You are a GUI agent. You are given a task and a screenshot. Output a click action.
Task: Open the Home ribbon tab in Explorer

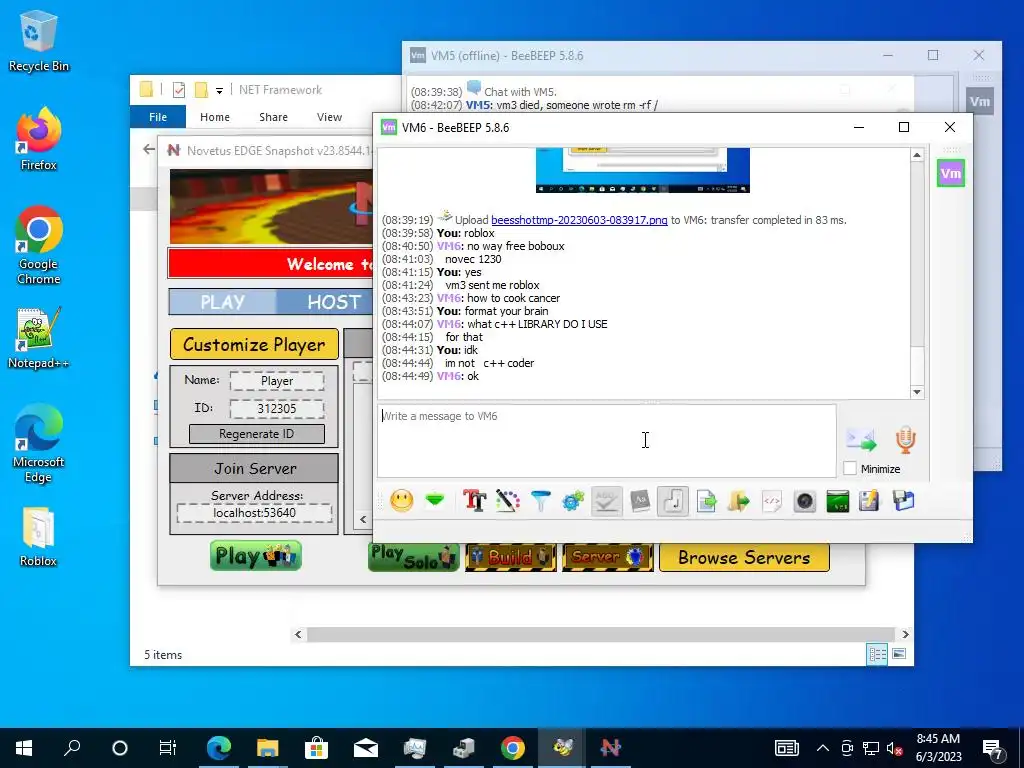pyautogui.click(x=215, y=117)
